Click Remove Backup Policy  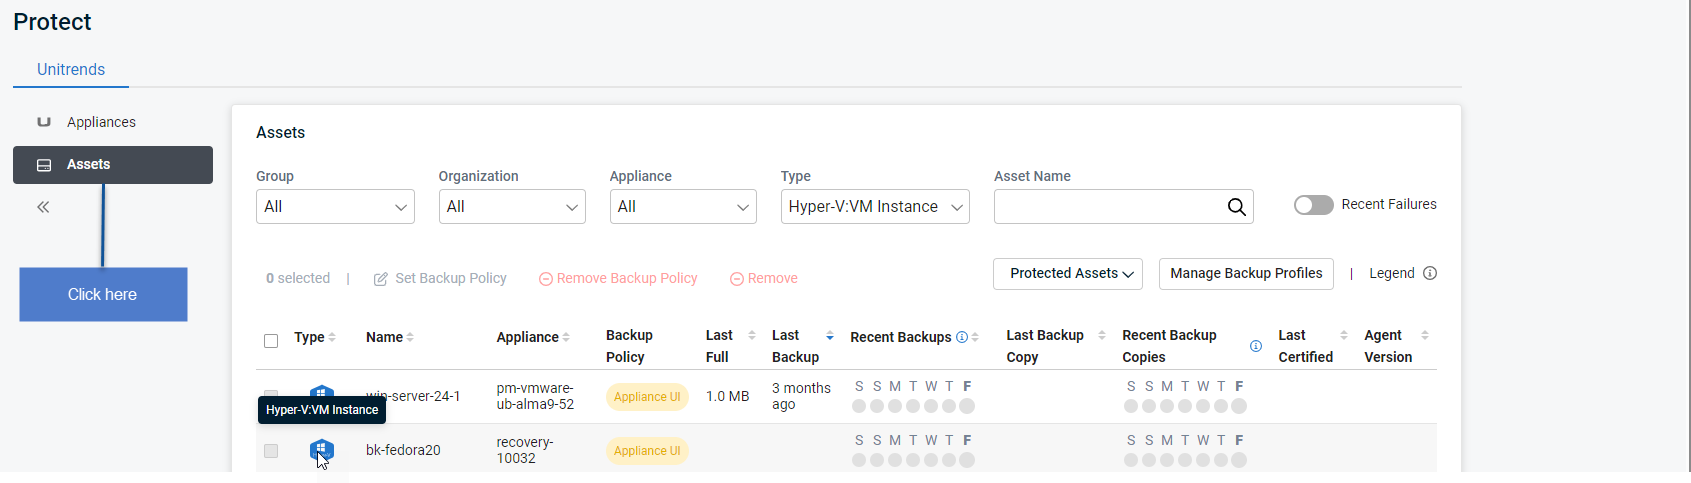click(618, 279)
